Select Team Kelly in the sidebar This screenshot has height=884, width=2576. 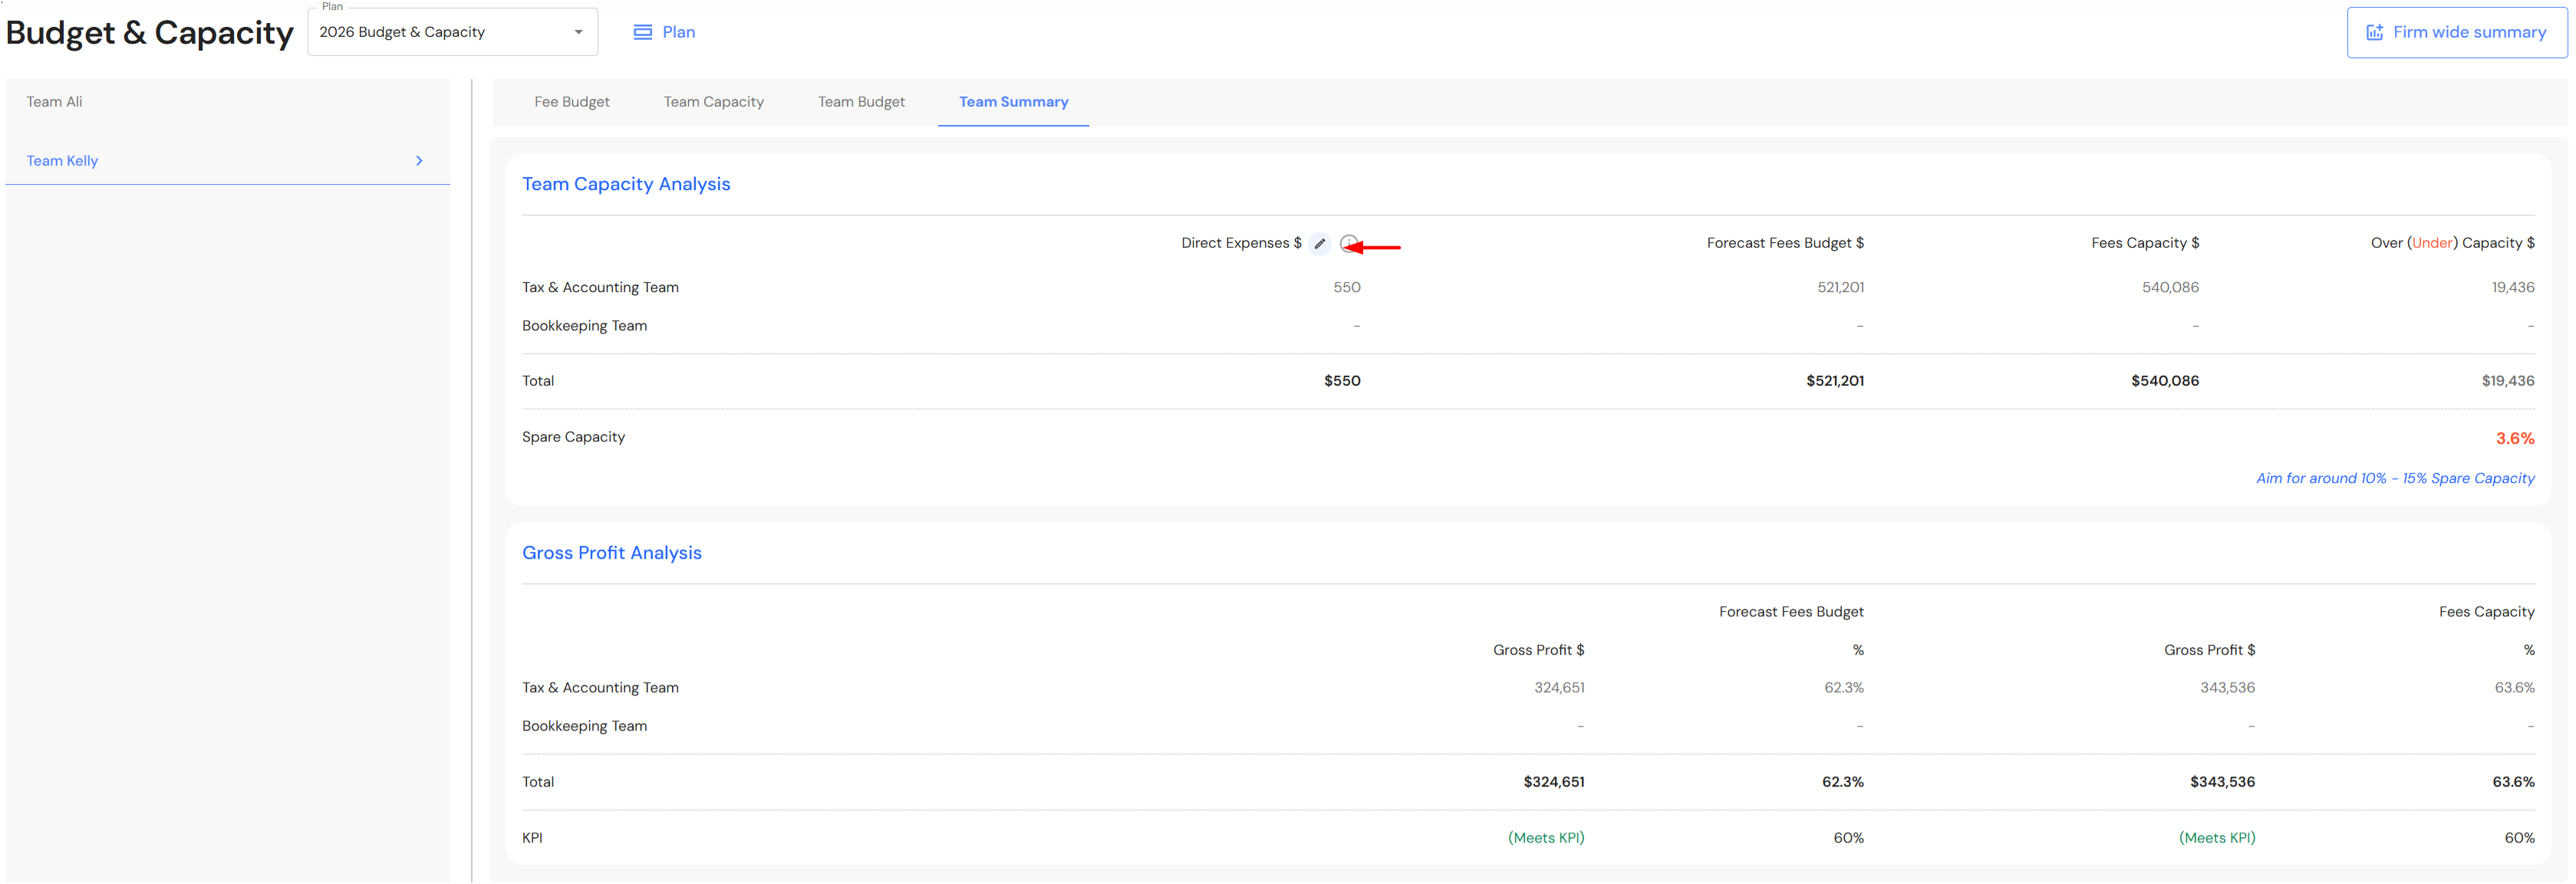click(x=62, y=161)
